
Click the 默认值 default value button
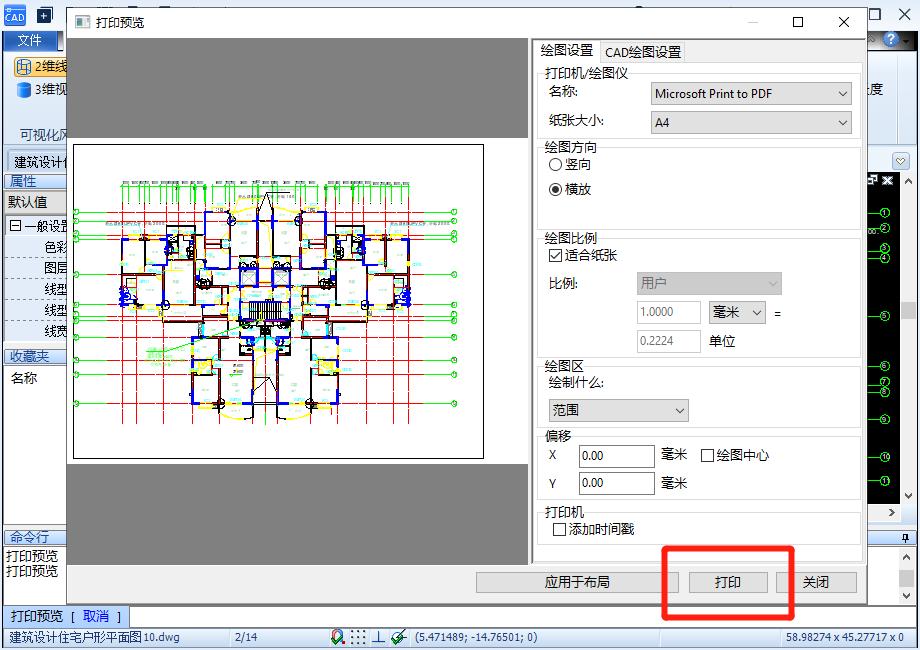(35, 202)
